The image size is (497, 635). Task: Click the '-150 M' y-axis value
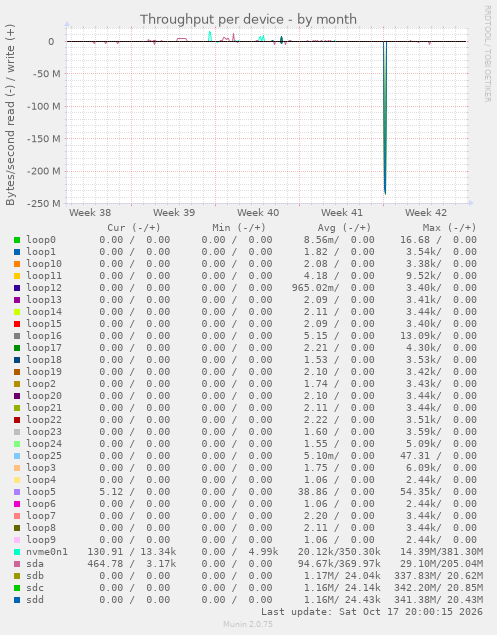click(x=43, y=139)
